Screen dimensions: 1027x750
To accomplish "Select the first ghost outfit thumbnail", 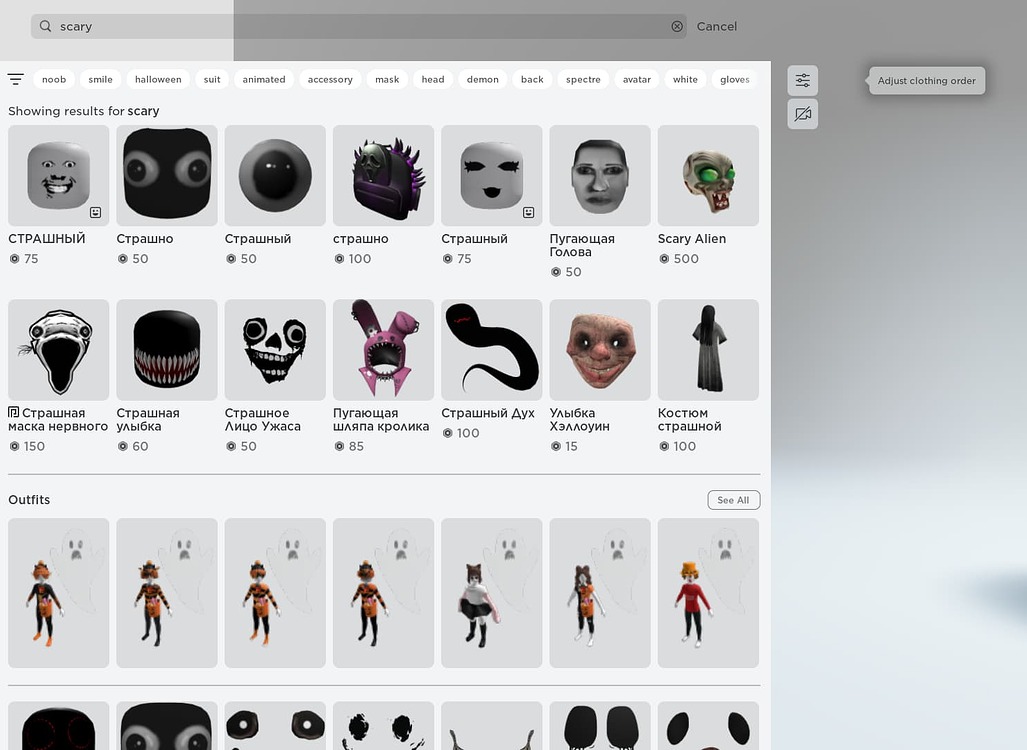I will point(58,592).
